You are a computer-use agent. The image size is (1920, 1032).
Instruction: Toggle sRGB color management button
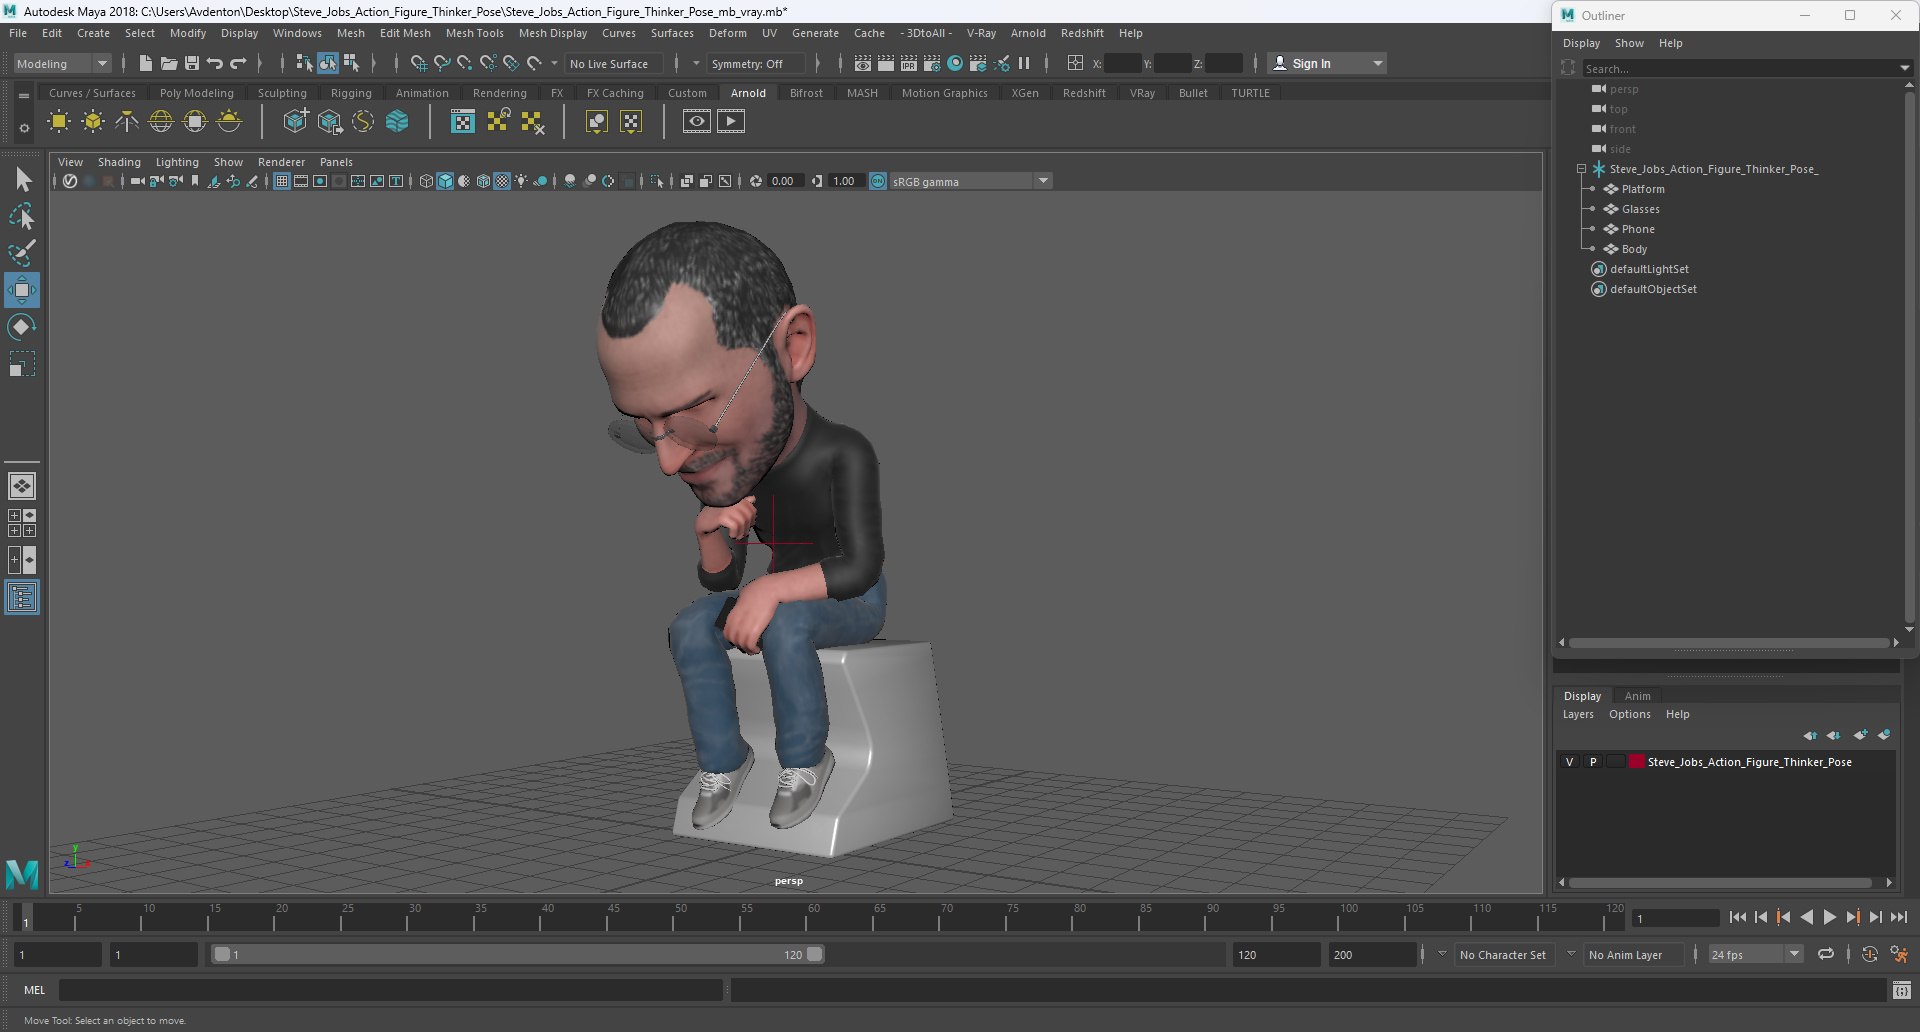tap(878, 181)
